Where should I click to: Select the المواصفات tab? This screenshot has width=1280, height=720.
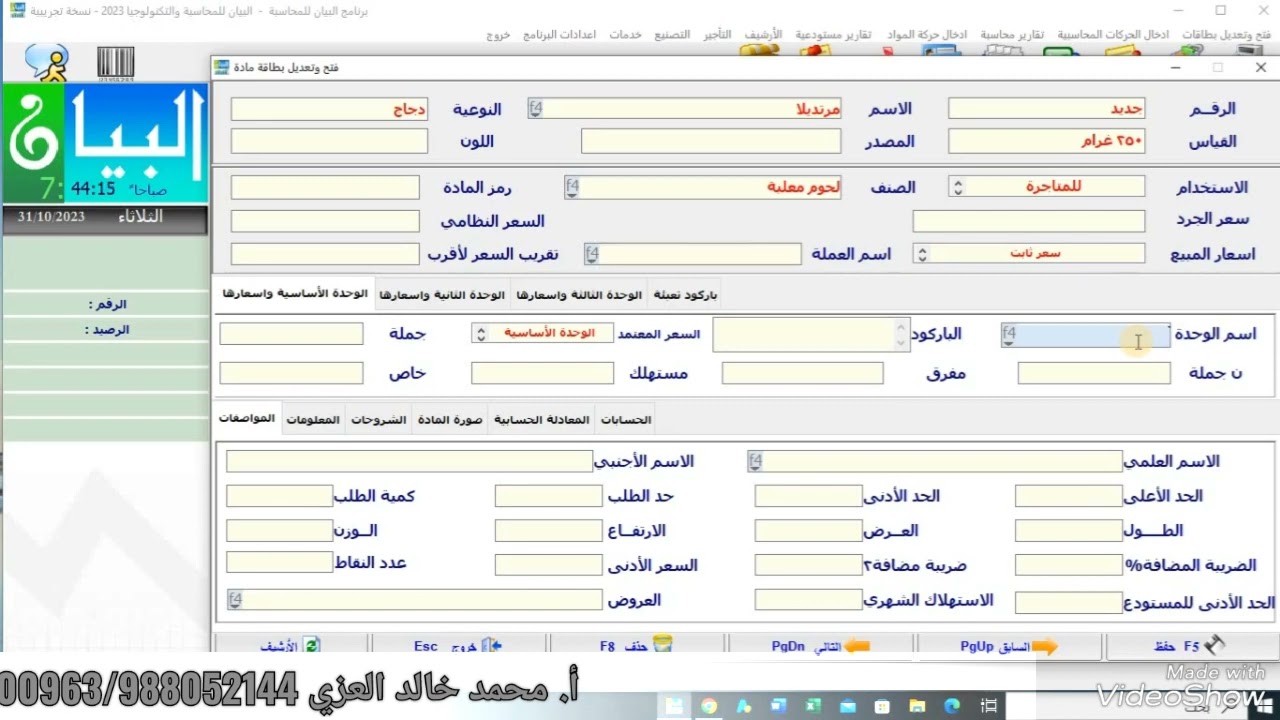click(247, 418)
